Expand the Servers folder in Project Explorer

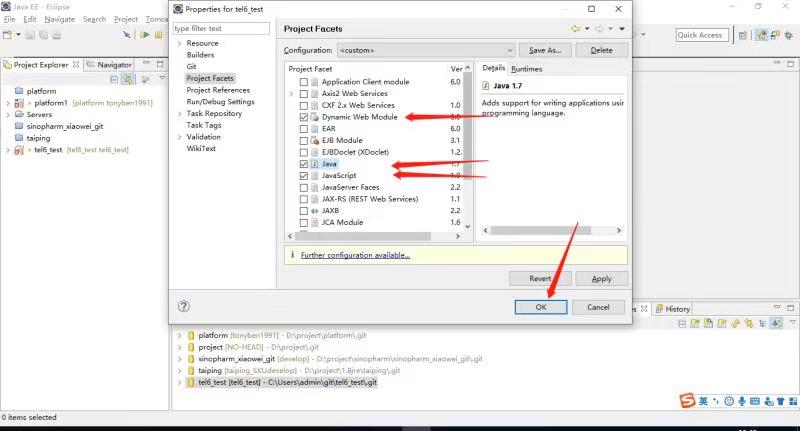coord(8,115)
